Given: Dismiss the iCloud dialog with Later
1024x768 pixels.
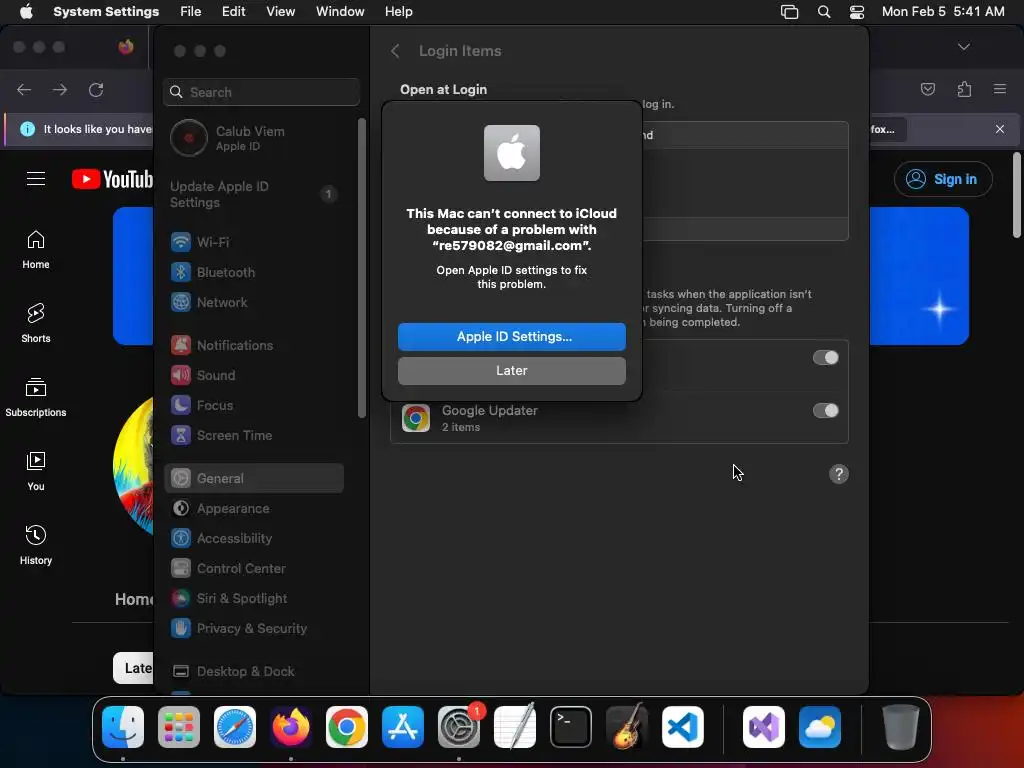Looking at the screenshot, I should point(511,370).
